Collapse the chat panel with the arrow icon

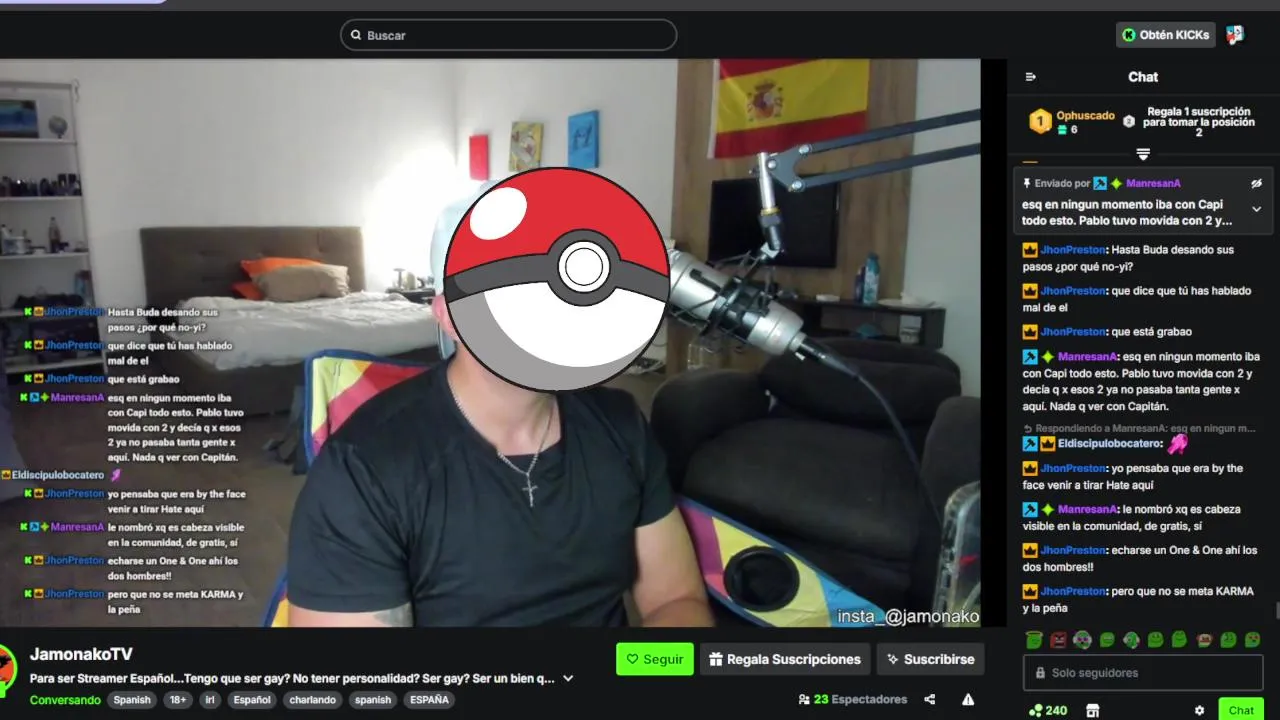click(x=1031, y=77)
